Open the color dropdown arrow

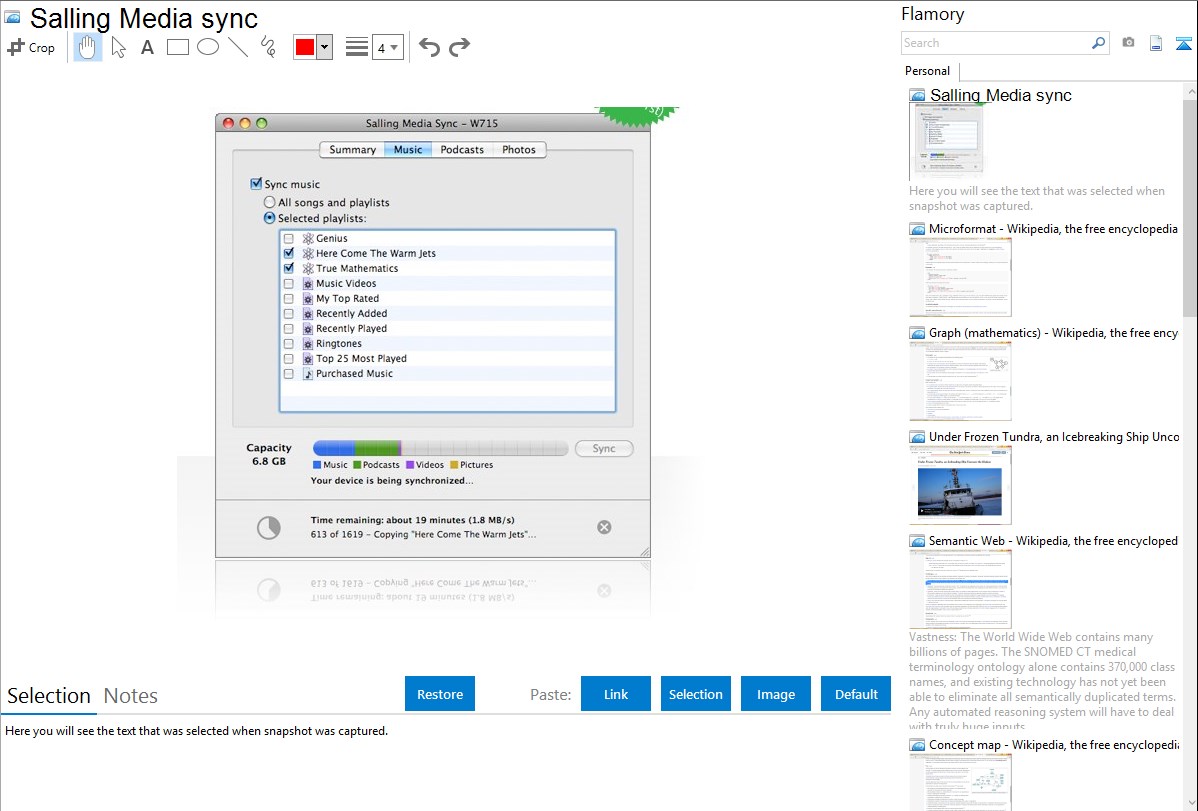coord(325,47)
